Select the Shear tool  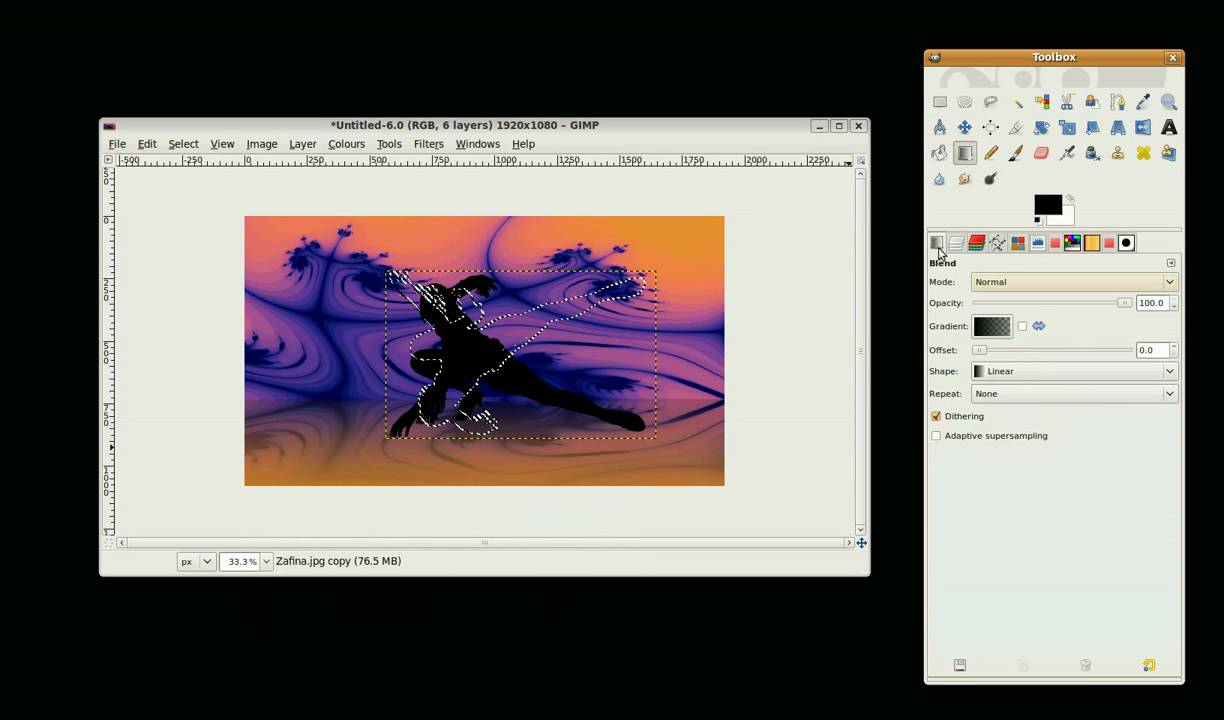1092,128
